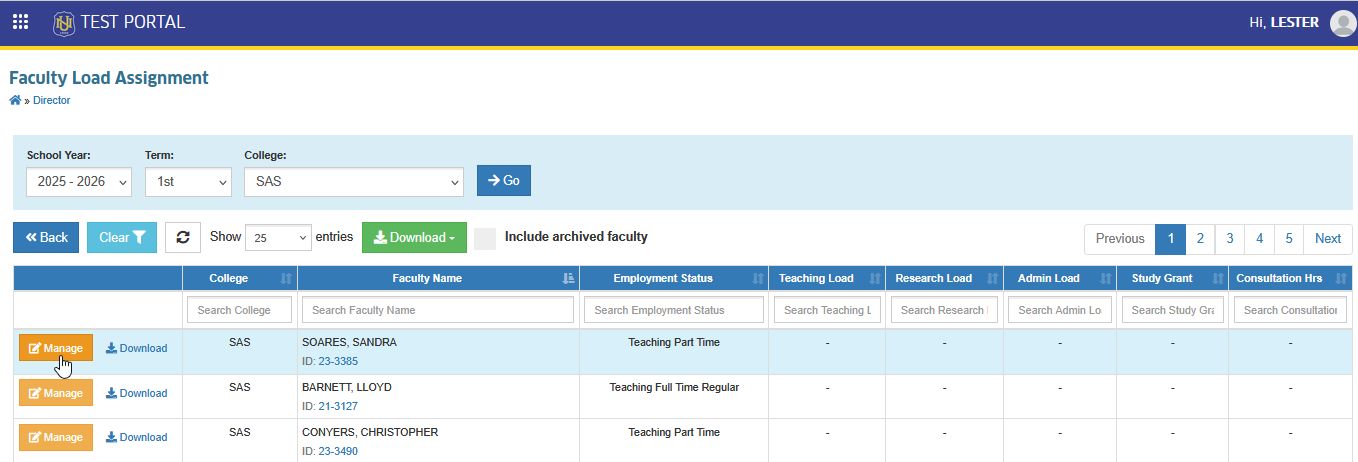This screenshot has width=1358, height=462.
Task: Open the School Year dropdown
Action: [x=79, y=181]
